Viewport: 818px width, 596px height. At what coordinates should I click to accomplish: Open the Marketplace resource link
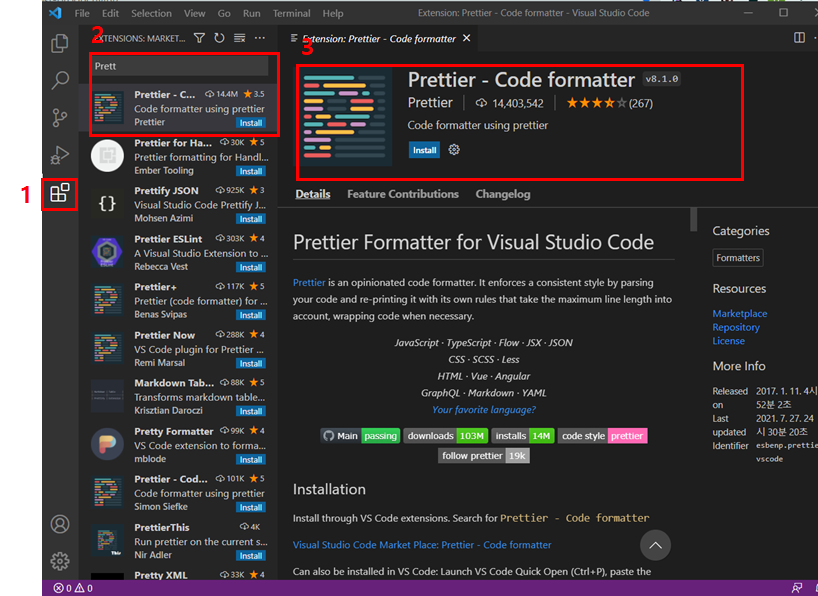tap(740, 314)
